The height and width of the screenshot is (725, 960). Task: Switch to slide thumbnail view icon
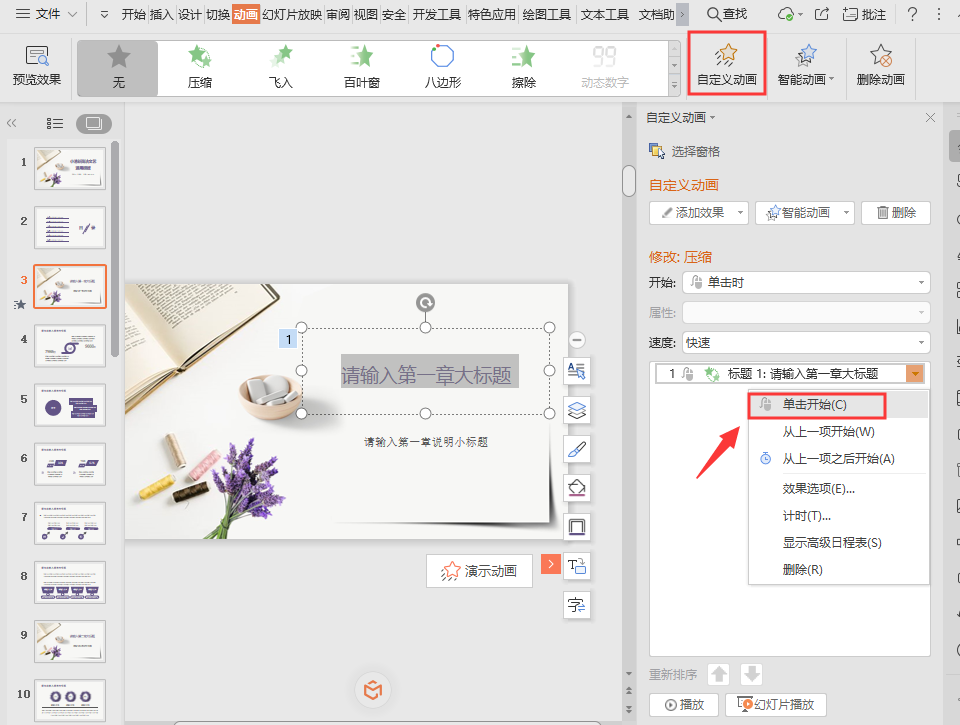94,124
